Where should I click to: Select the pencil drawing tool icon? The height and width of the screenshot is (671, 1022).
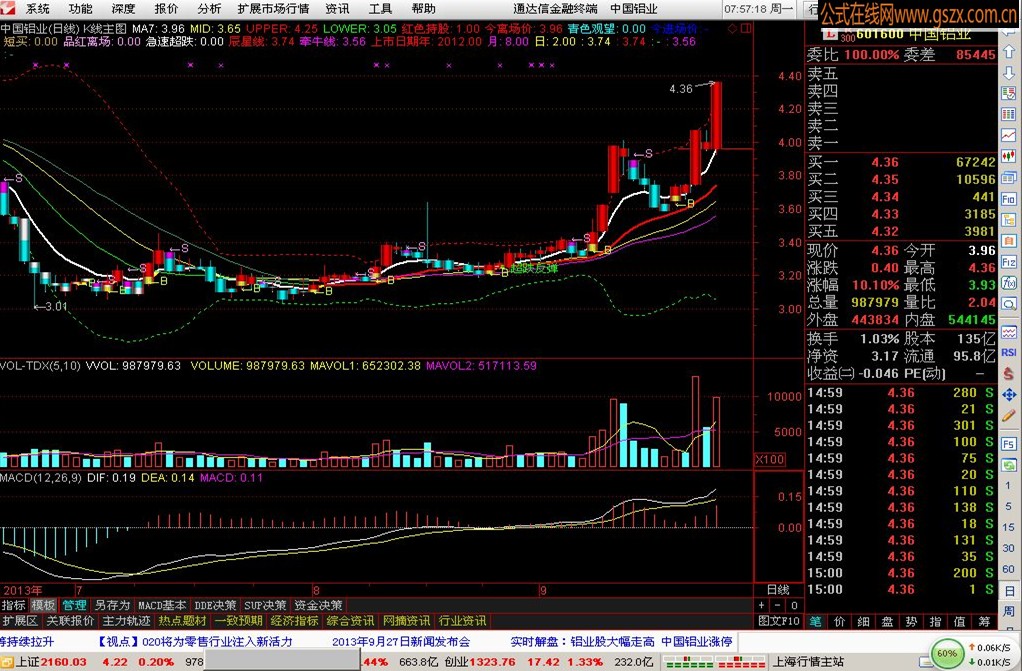[x=1008, y=415]
